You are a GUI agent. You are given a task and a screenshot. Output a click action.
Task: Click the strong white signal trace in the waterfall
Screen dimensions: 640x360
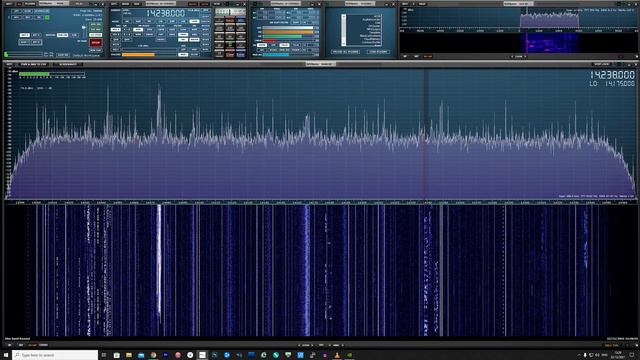tap(159, 261)
